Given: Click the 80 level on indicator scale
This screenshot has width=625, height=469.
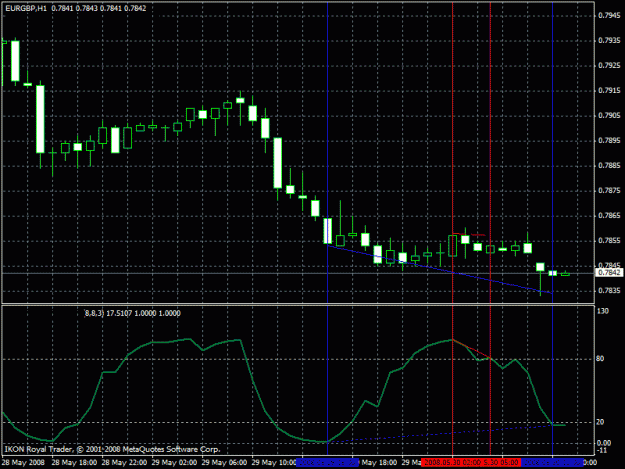Looking at the screenshot, I should coord(600,359).
